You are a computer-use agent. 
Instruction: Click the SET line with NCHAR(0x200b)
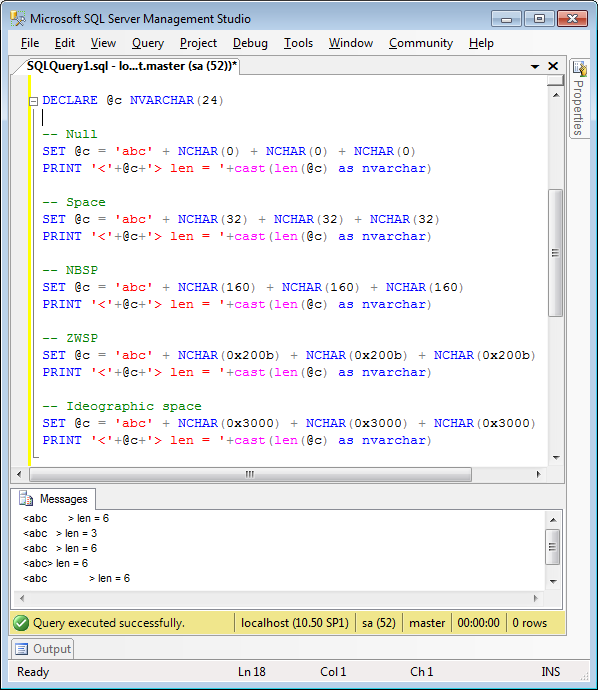click(x=289, y=355)
